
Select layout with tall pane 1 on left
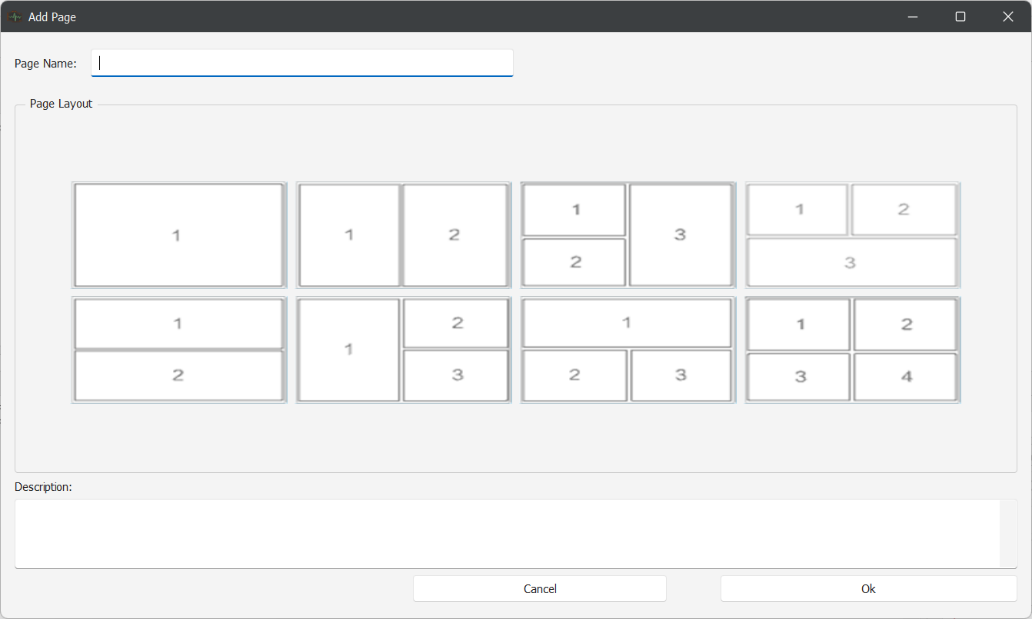click(x=403, y=350)
